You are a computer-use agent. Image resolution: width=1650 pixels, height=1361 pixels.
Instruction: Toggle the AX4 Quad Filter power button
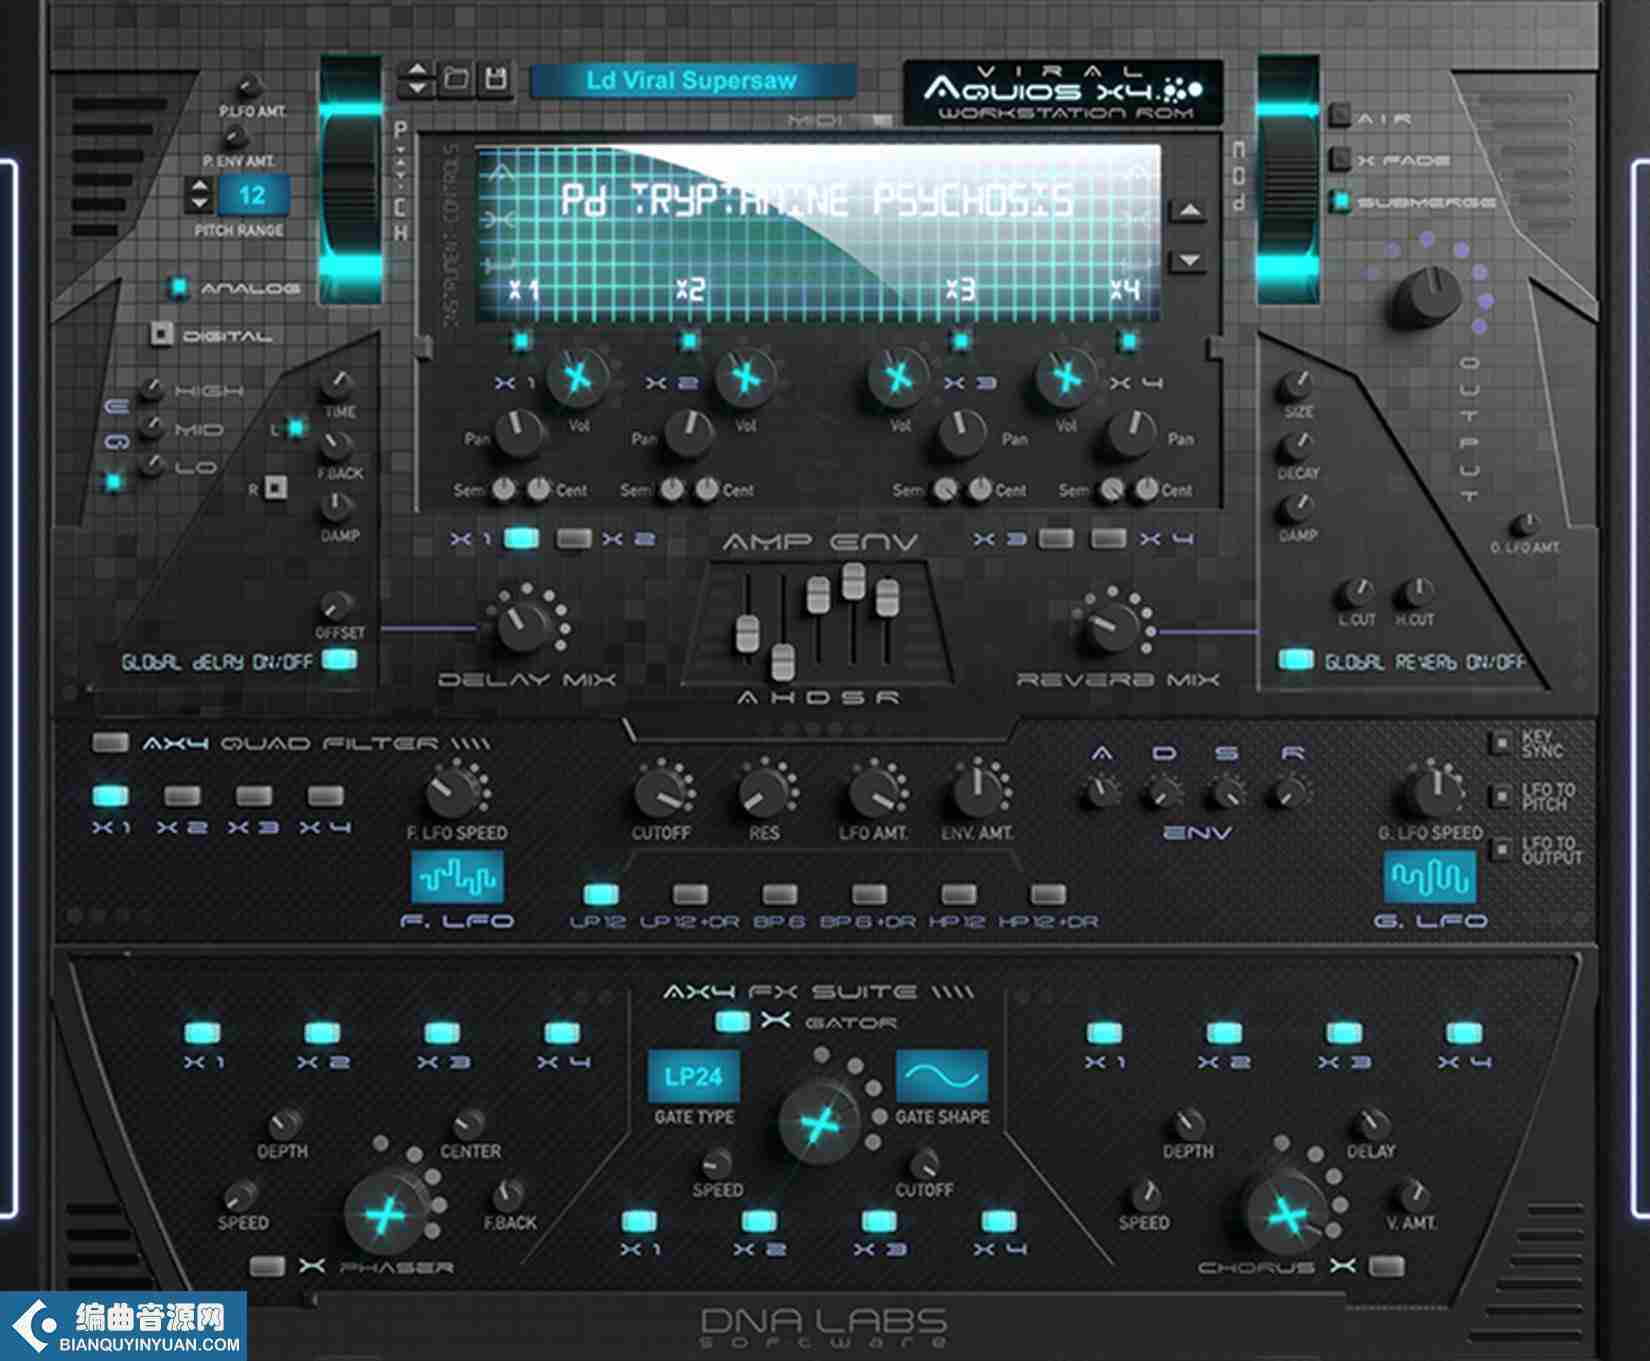coord(109,742)
